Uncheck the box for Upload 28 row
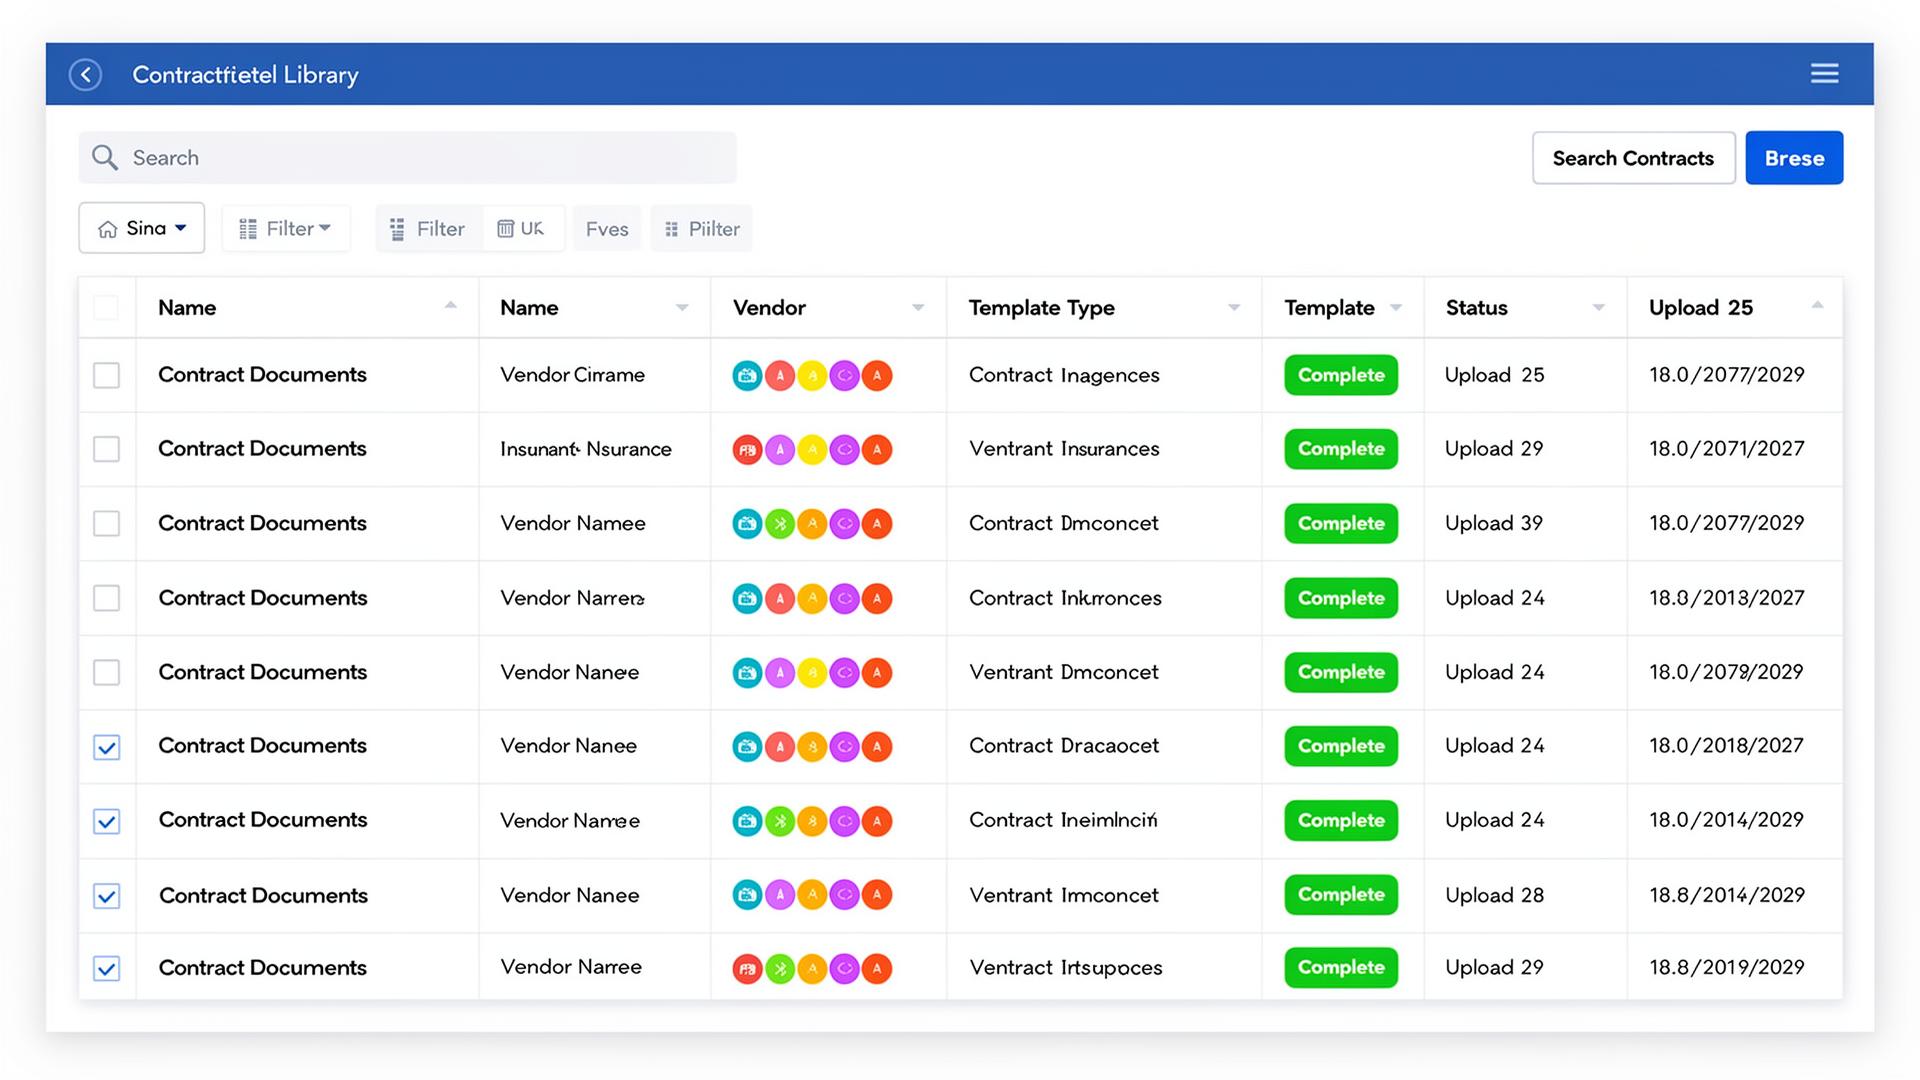1920x1080 pixels. [x=106, y=895]
